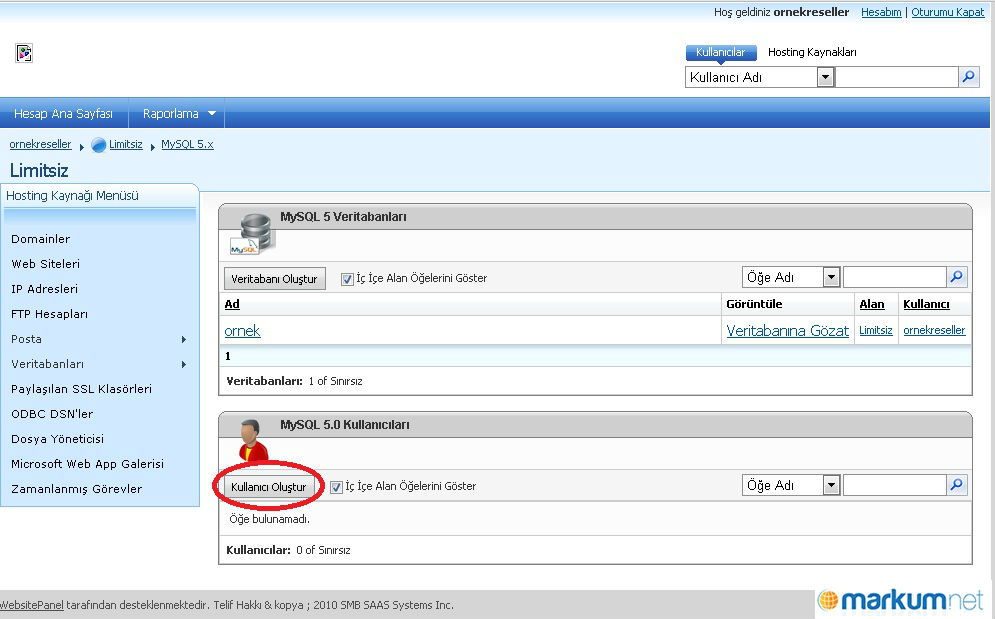Go to Hesap Ana Sayfası
The width and height of the screenshot is (995, 619).
click(x=63, y=113)
